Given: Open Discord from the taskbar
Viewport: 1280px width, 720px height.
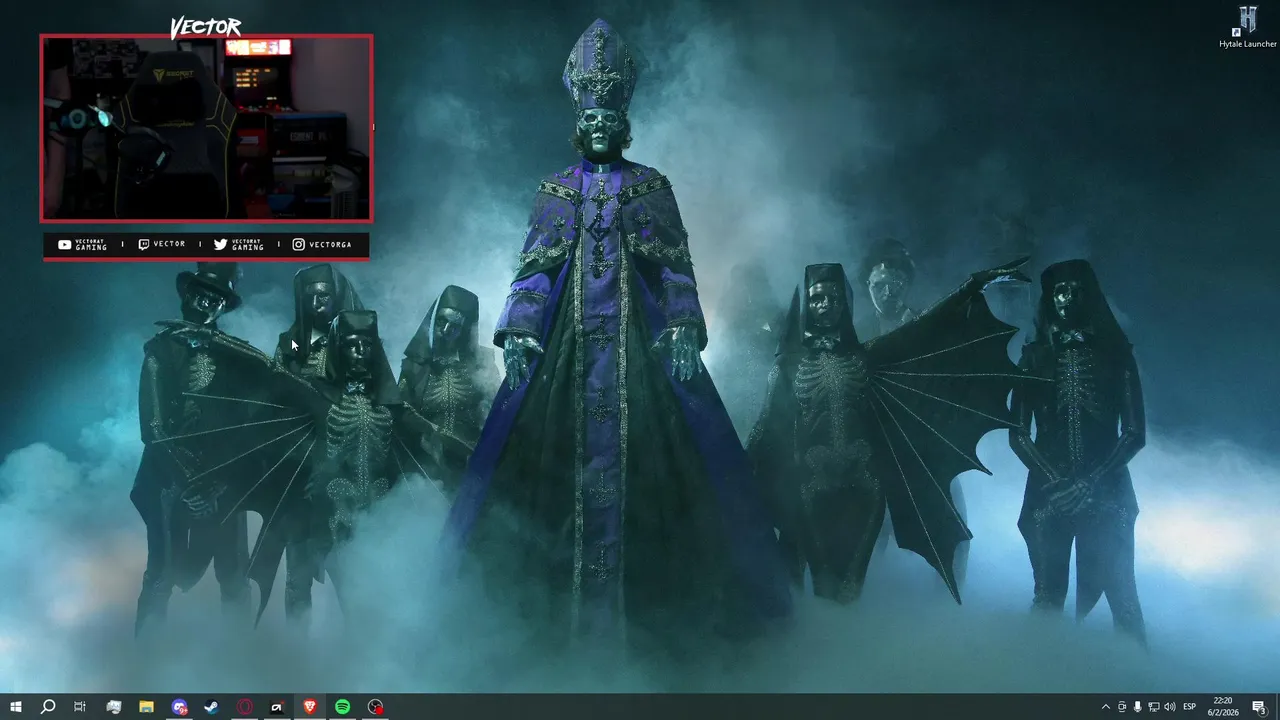Looking at the screenshot, I should tap(179, 707).
